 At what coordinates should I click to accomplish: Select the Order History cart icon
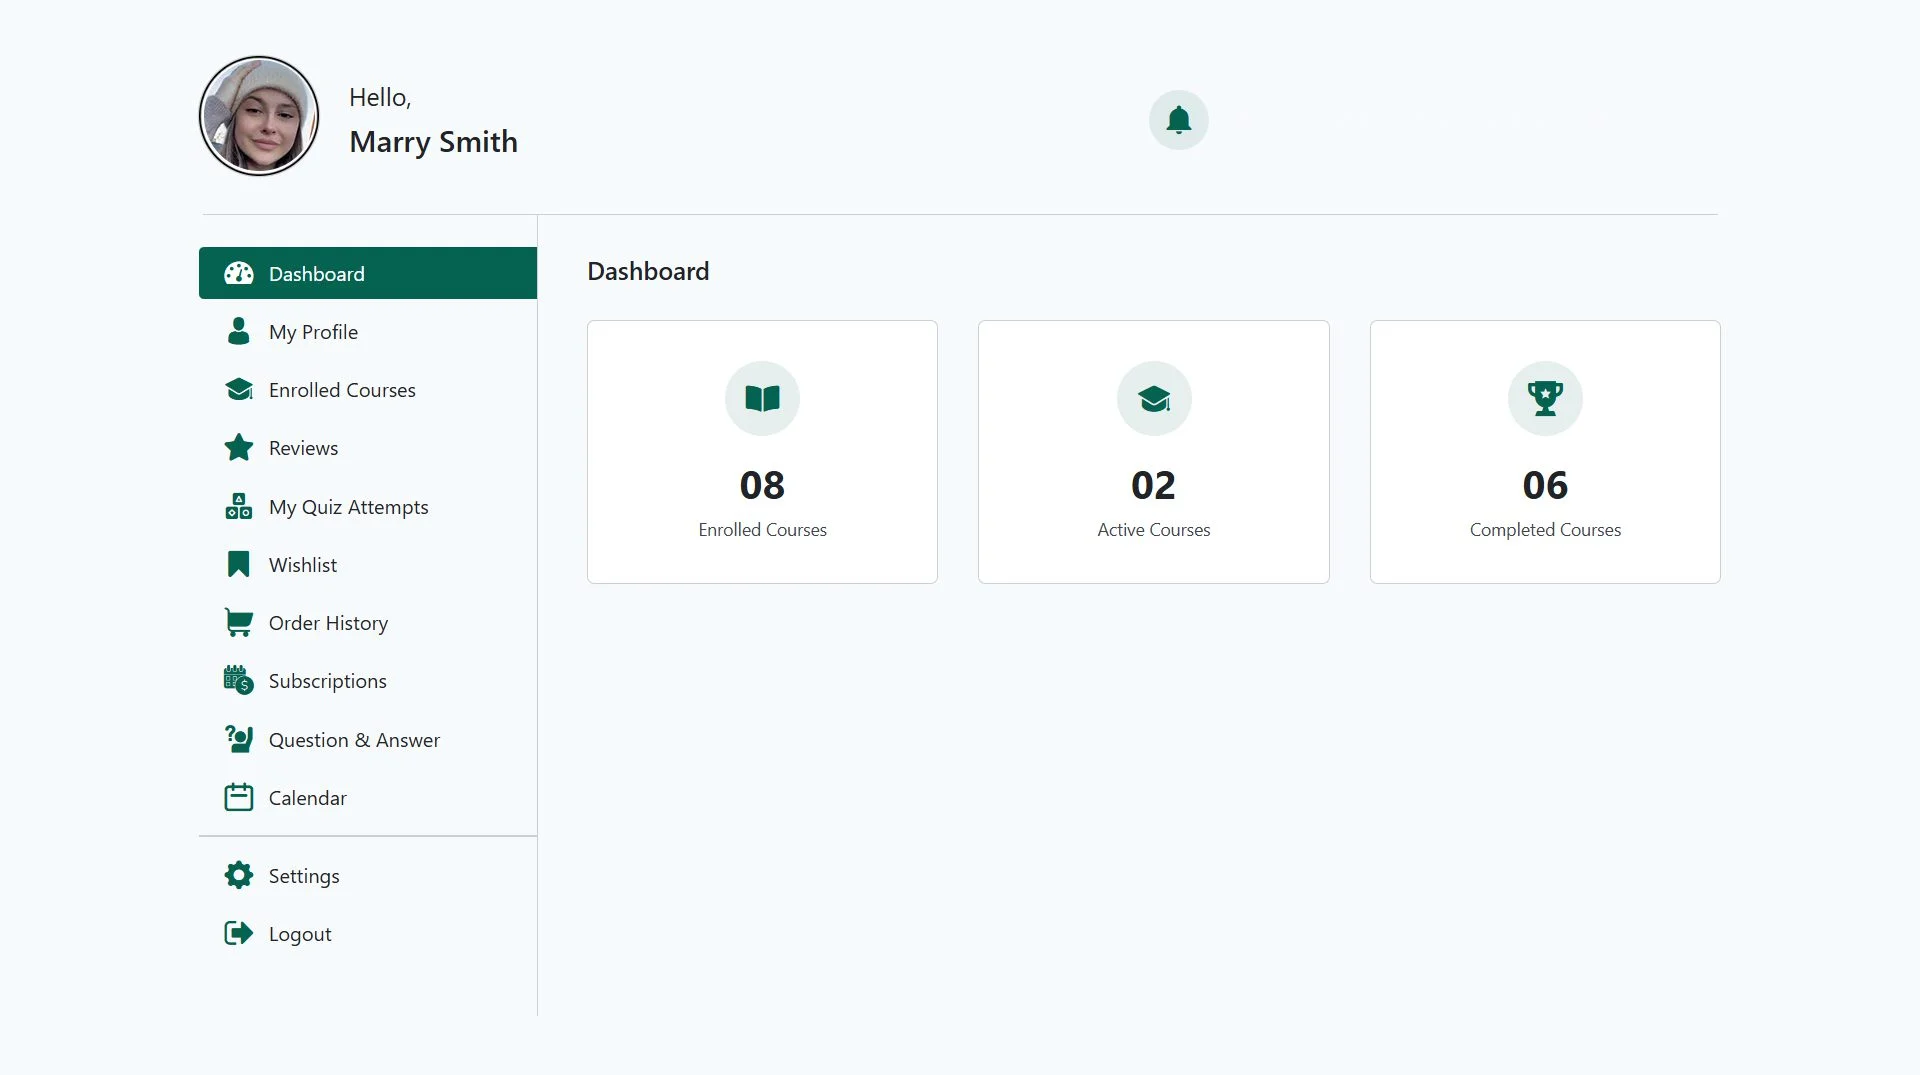click(x=239, y=622)
